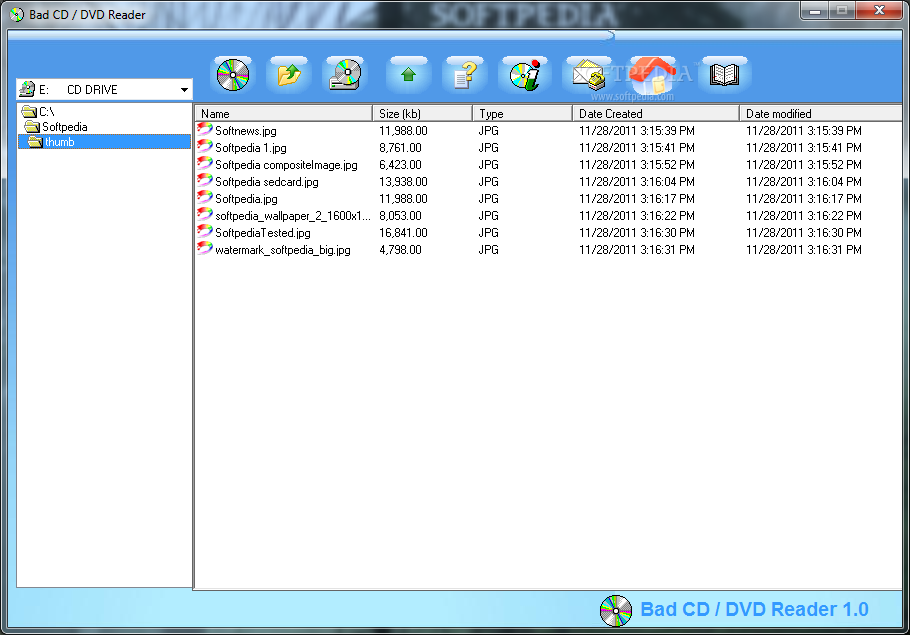910x635 pixels.
Task: Sort by the Date modified column header
Action: pyautogui.click(x=821, y=114)
